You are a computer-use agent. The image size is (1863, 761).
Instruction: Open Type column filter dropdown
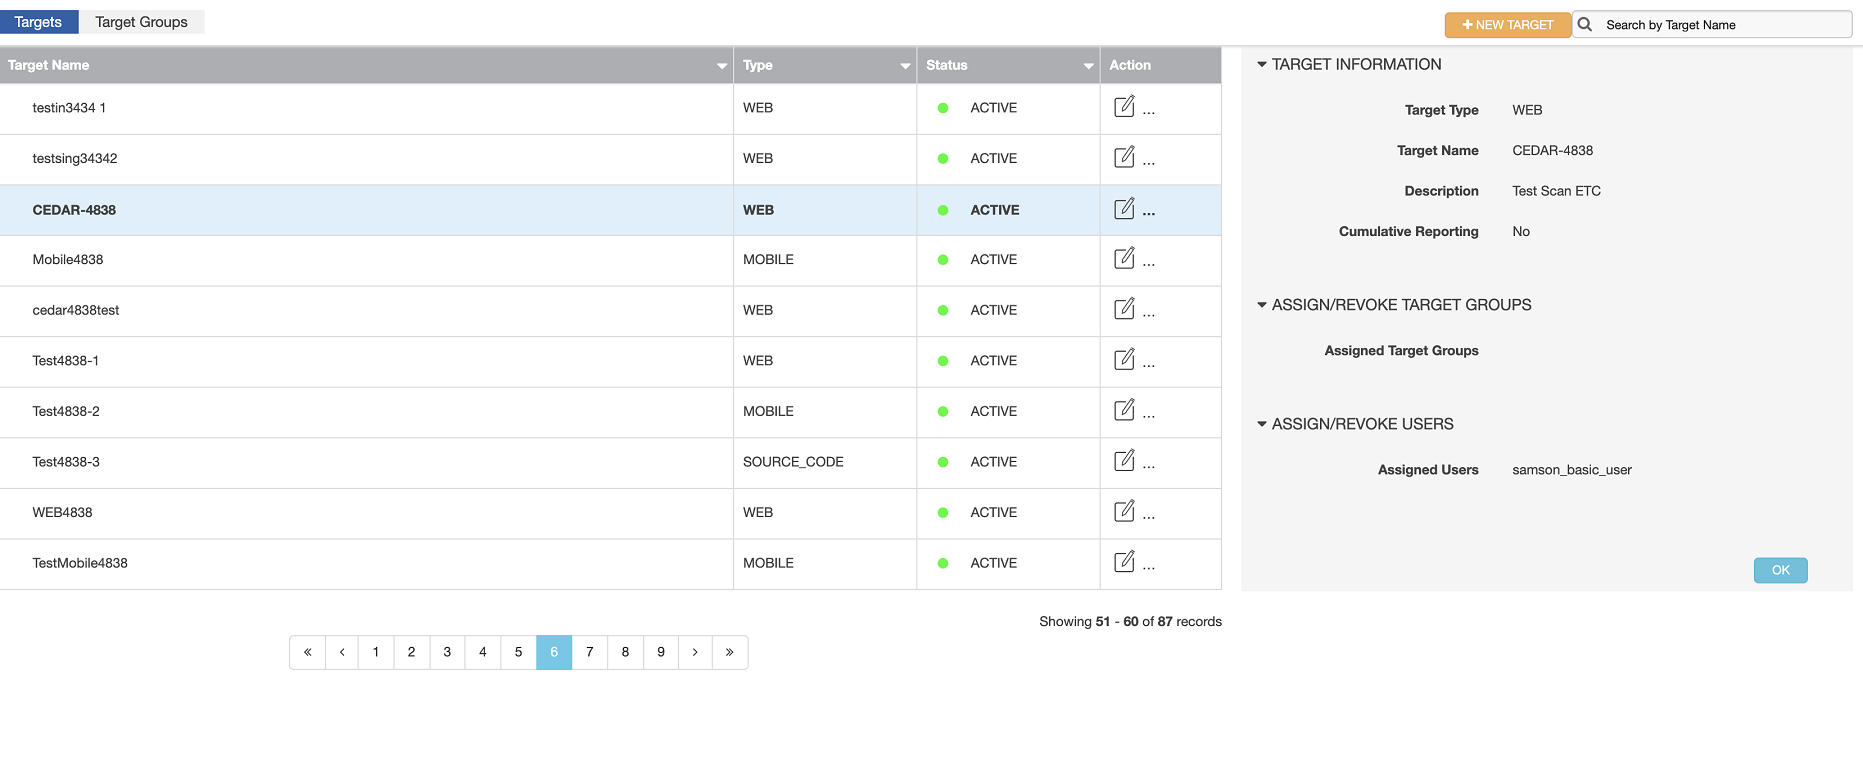(x=905, y=66)
